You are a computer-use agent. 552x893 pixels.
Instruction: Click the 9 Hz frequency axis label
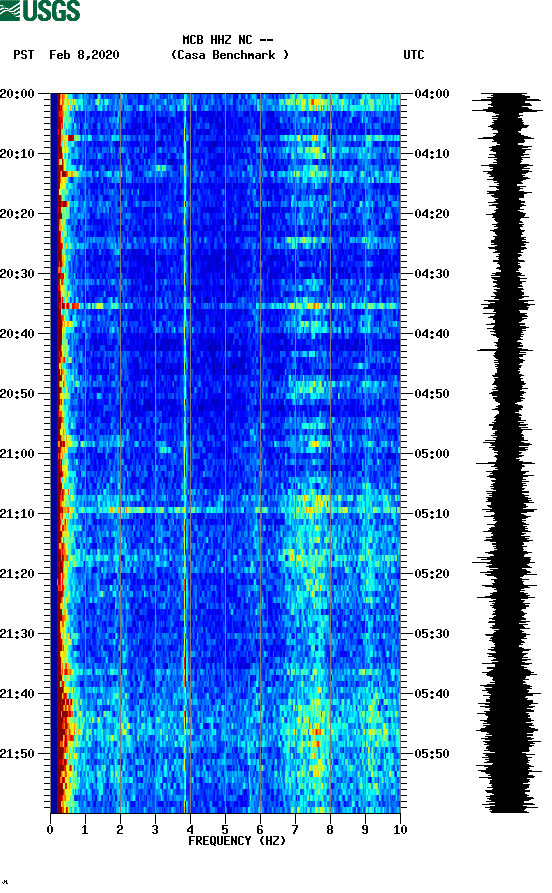click(x=365, y=830)
